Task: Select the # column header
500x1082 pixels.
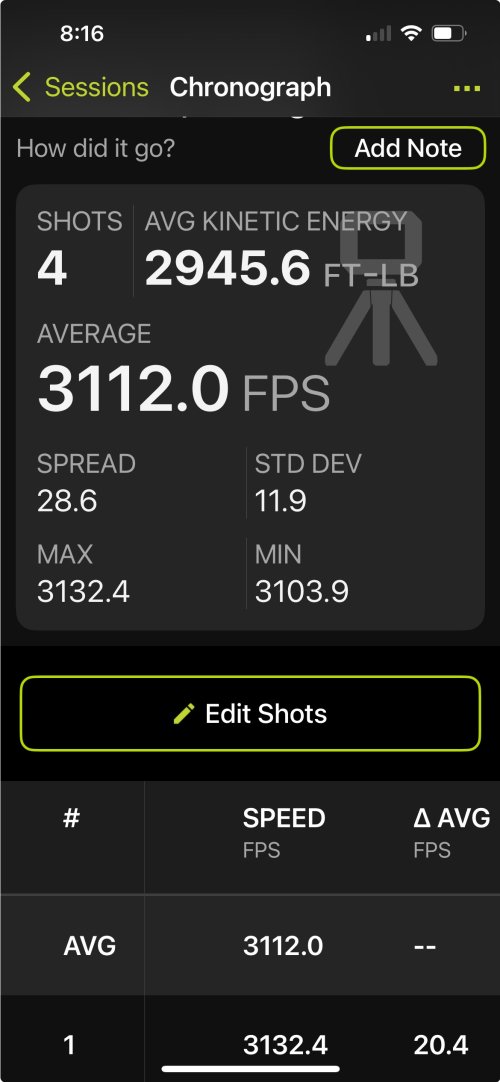Action: 72,819
